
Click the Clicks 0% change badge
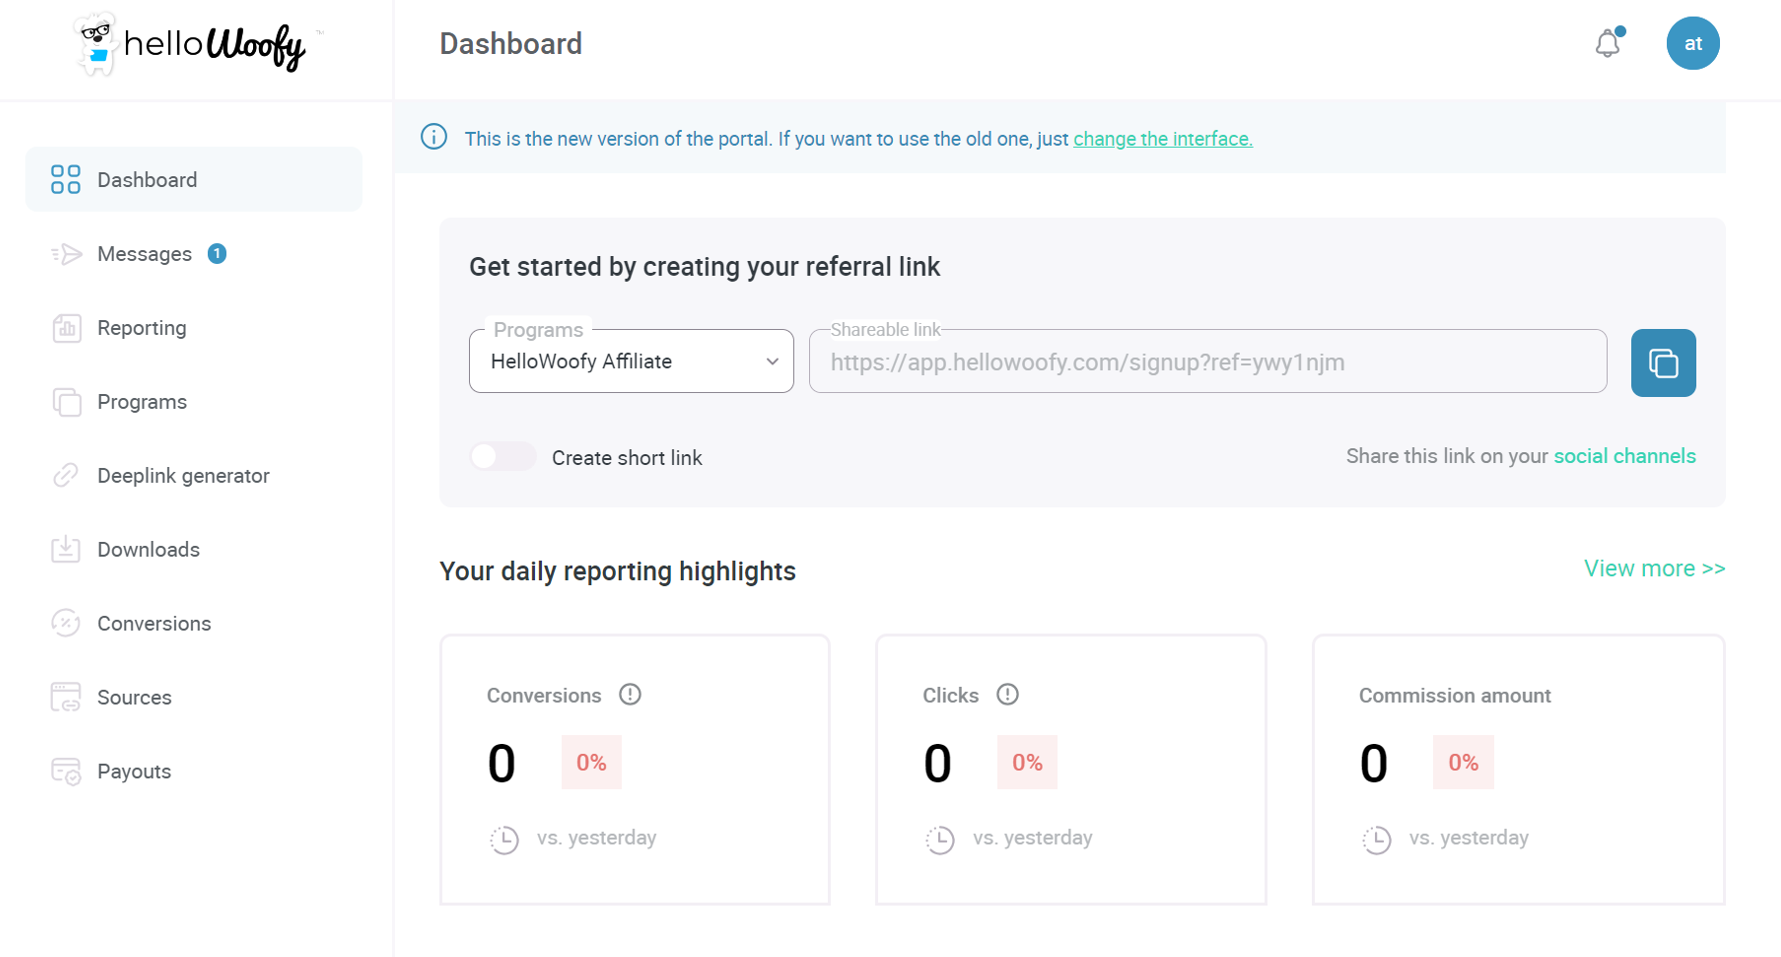(1027, 762)
